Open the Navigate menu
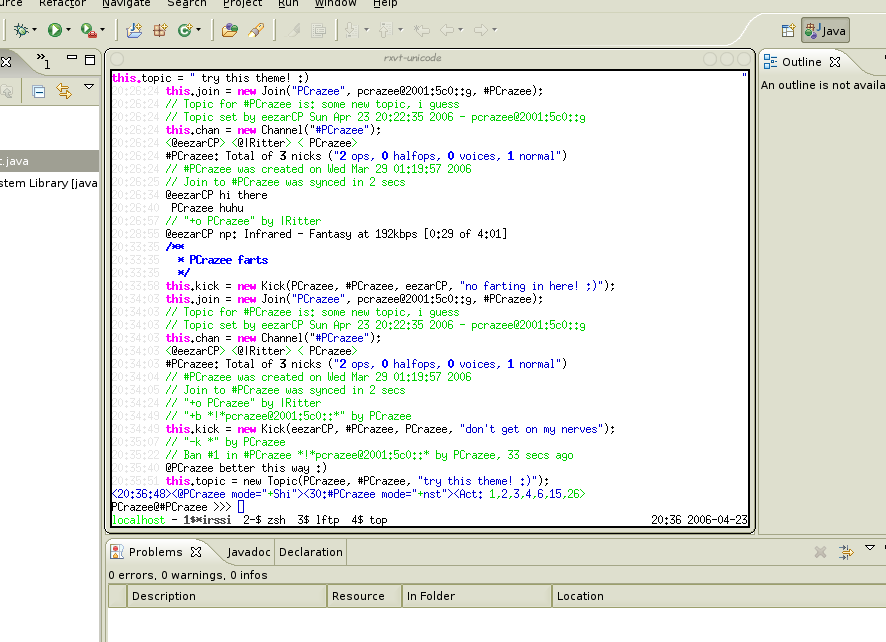886x642 pixels. point(126,4)
